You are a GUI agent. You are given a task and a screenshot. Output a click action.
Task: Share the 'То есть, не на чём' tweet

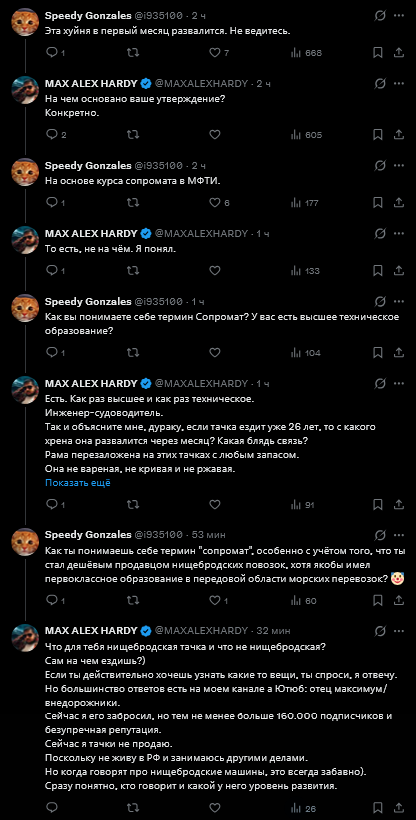point(398,271)
